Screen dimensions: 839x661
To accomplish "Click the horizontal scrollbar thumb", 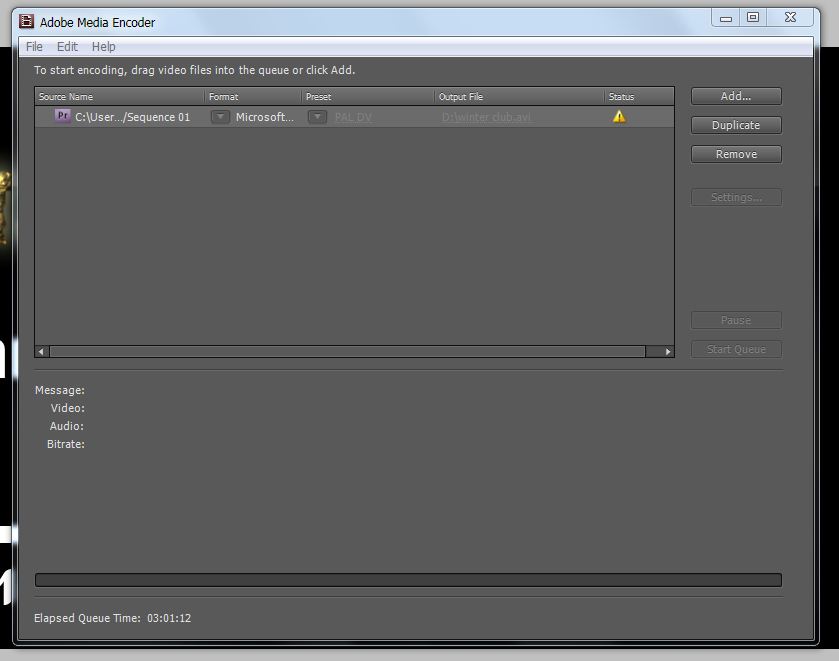I will (347, 352).
